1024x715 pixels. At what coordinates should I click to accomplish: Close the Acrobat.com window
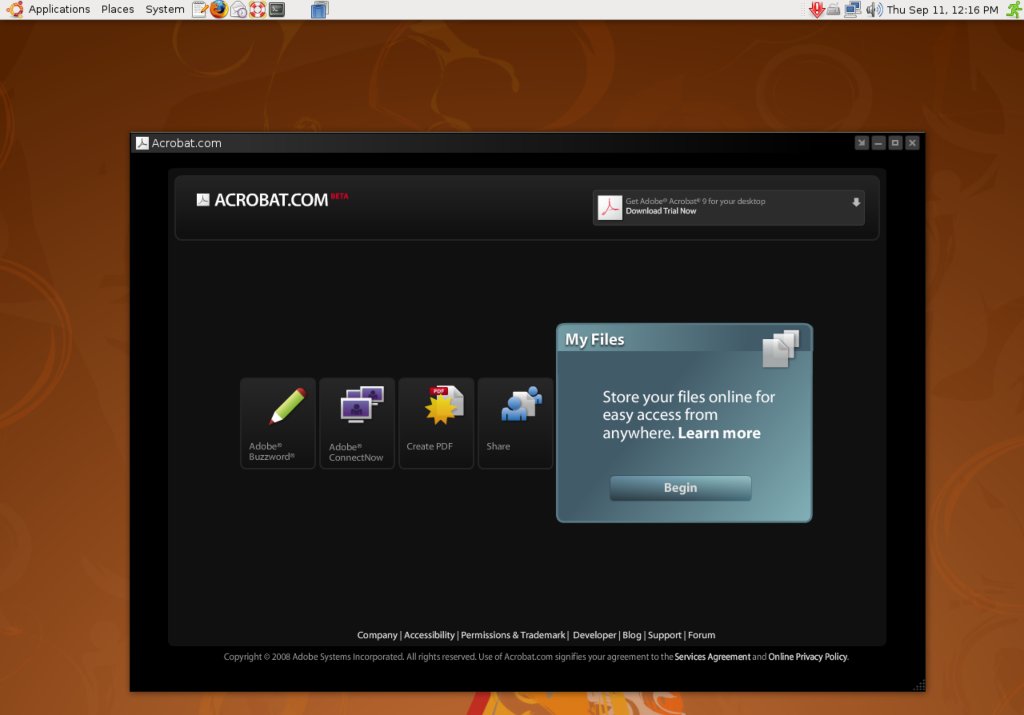click(912, 143)
